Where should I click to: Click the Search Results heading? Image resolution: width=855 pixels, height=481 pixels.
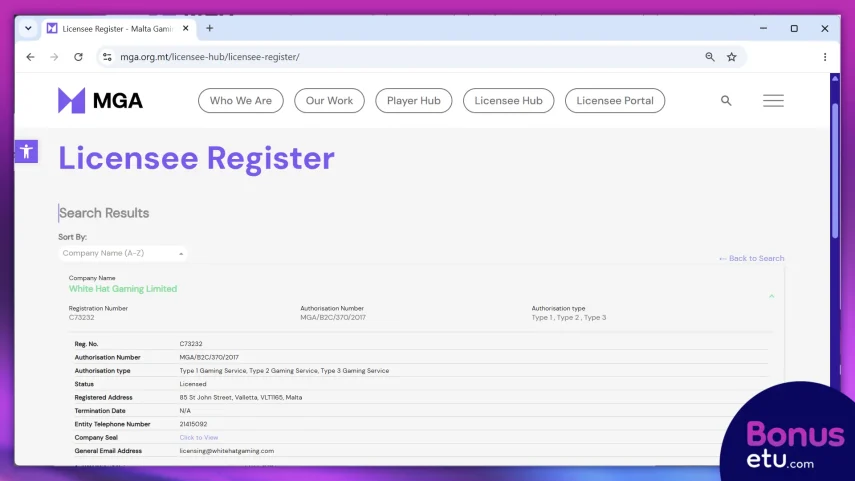(104, 213)
